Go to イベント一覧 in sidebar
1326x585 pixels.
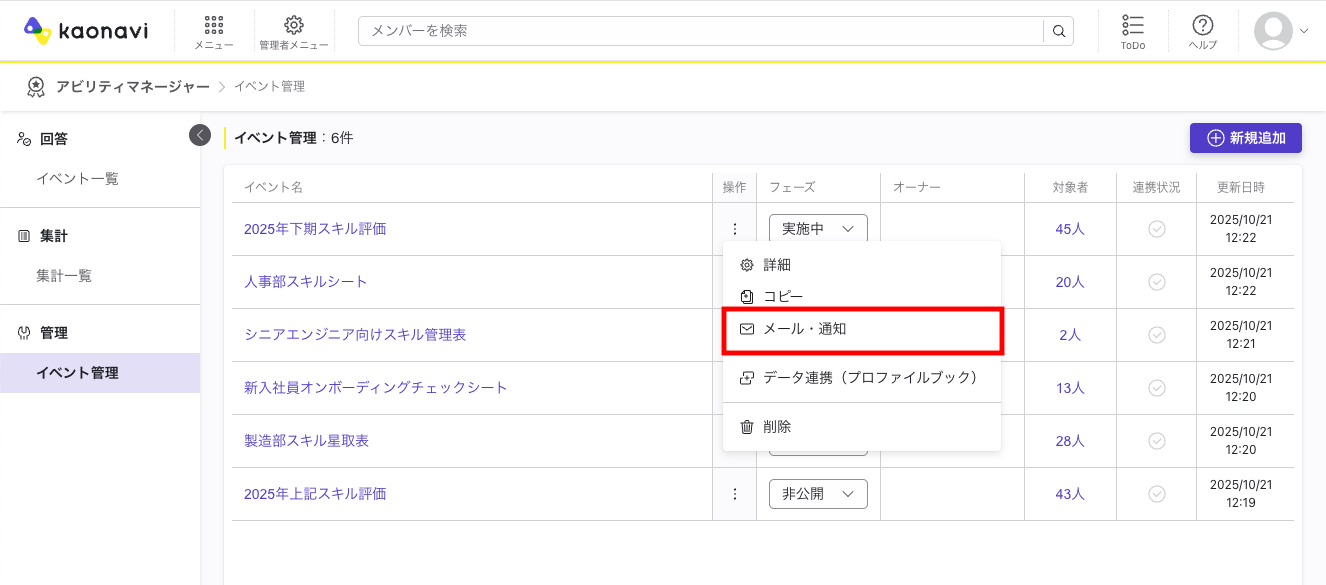pyautogui.click(x=78, y=179)
